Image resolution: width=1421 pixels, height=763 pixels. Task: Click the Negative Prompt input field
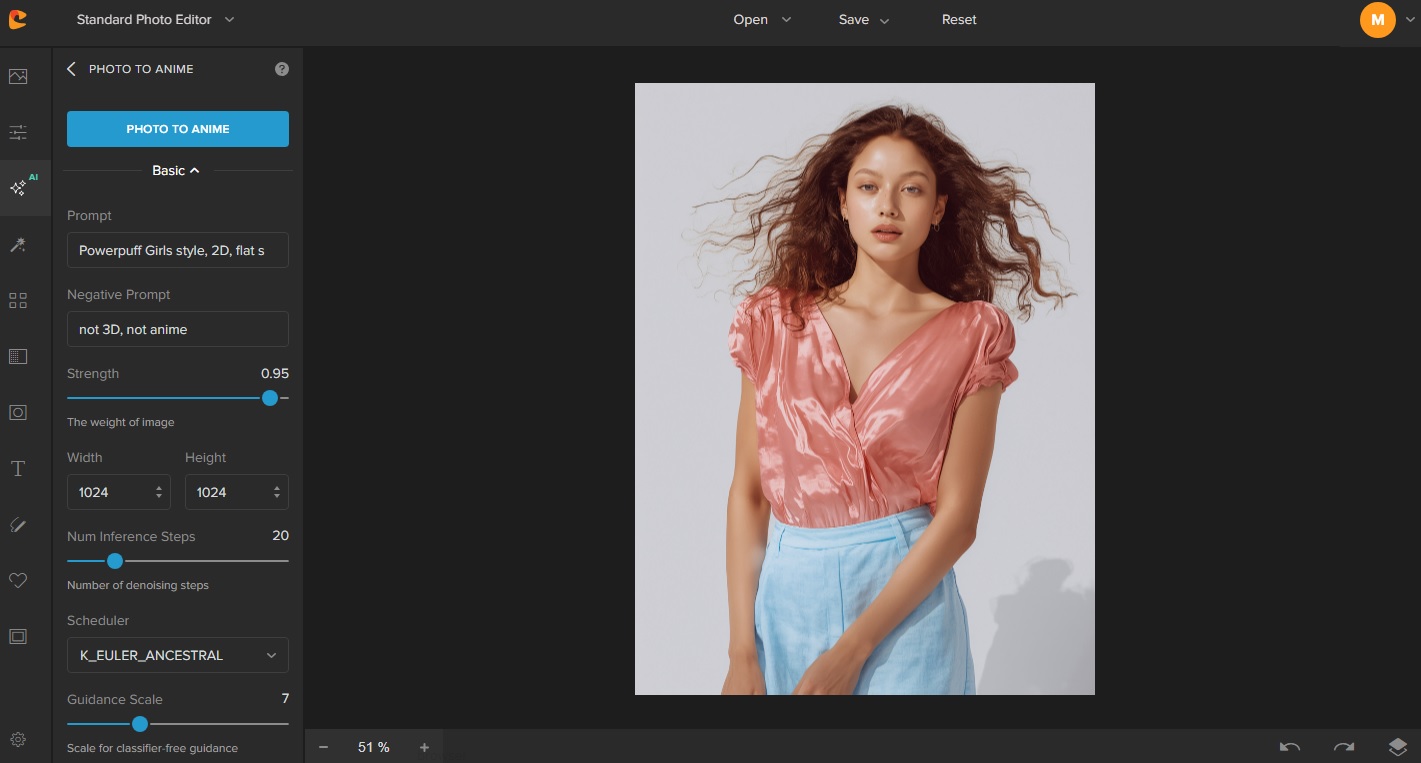(178, 329)
